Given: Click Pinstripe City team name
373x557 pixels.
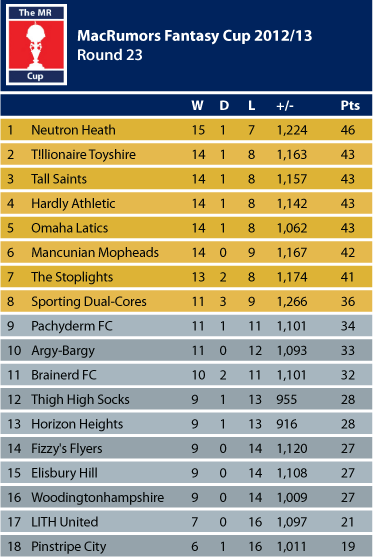Looking at the screenshot, I should [x=69, y=547].
